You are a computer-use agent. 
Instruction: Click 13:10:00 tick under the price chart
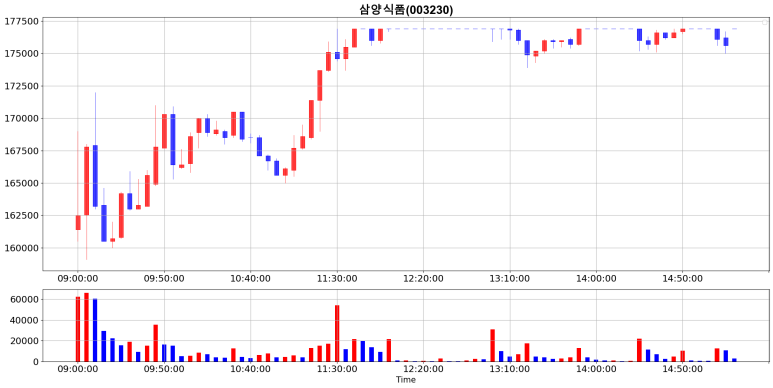509,279
